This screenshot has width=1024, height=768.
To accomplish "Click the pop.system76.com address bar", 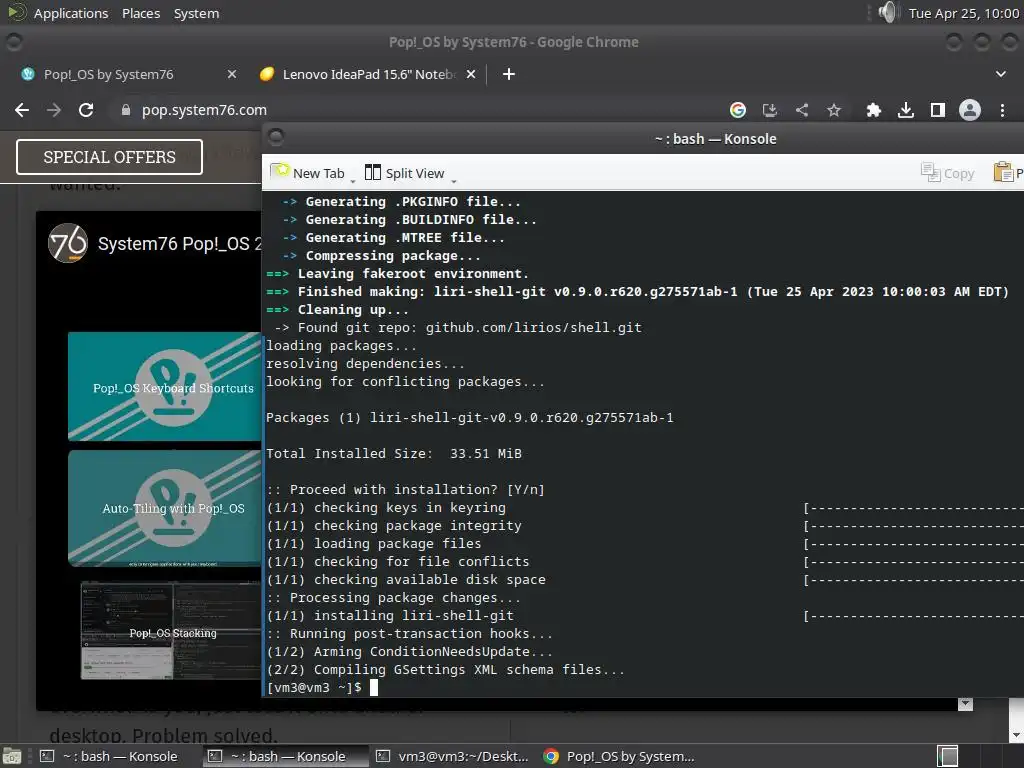I will [x=204, y=110].
